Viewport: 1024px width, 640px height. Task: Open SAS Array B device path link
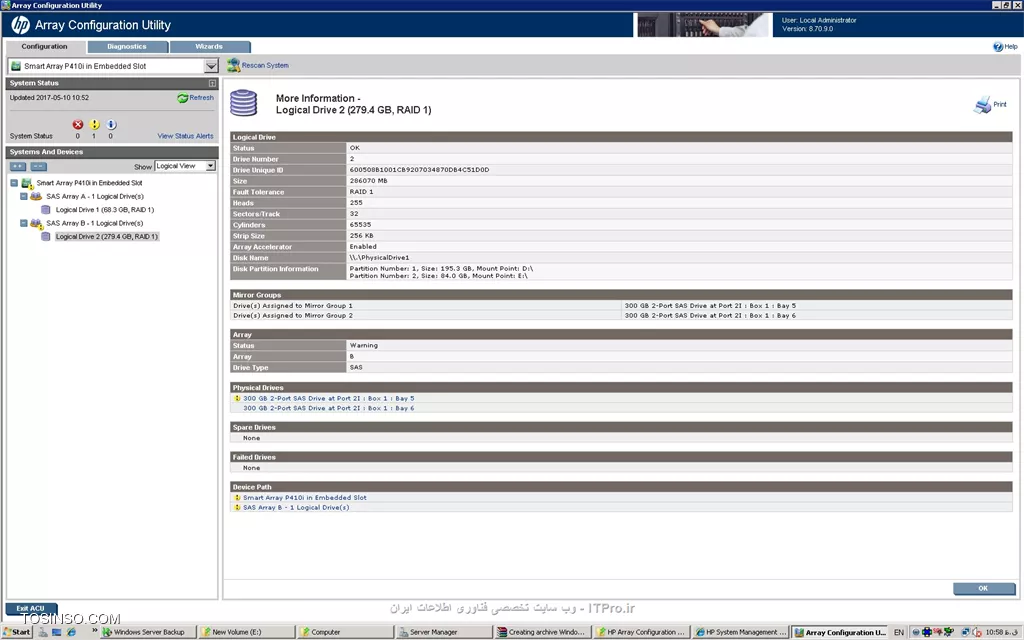point(296,507)
